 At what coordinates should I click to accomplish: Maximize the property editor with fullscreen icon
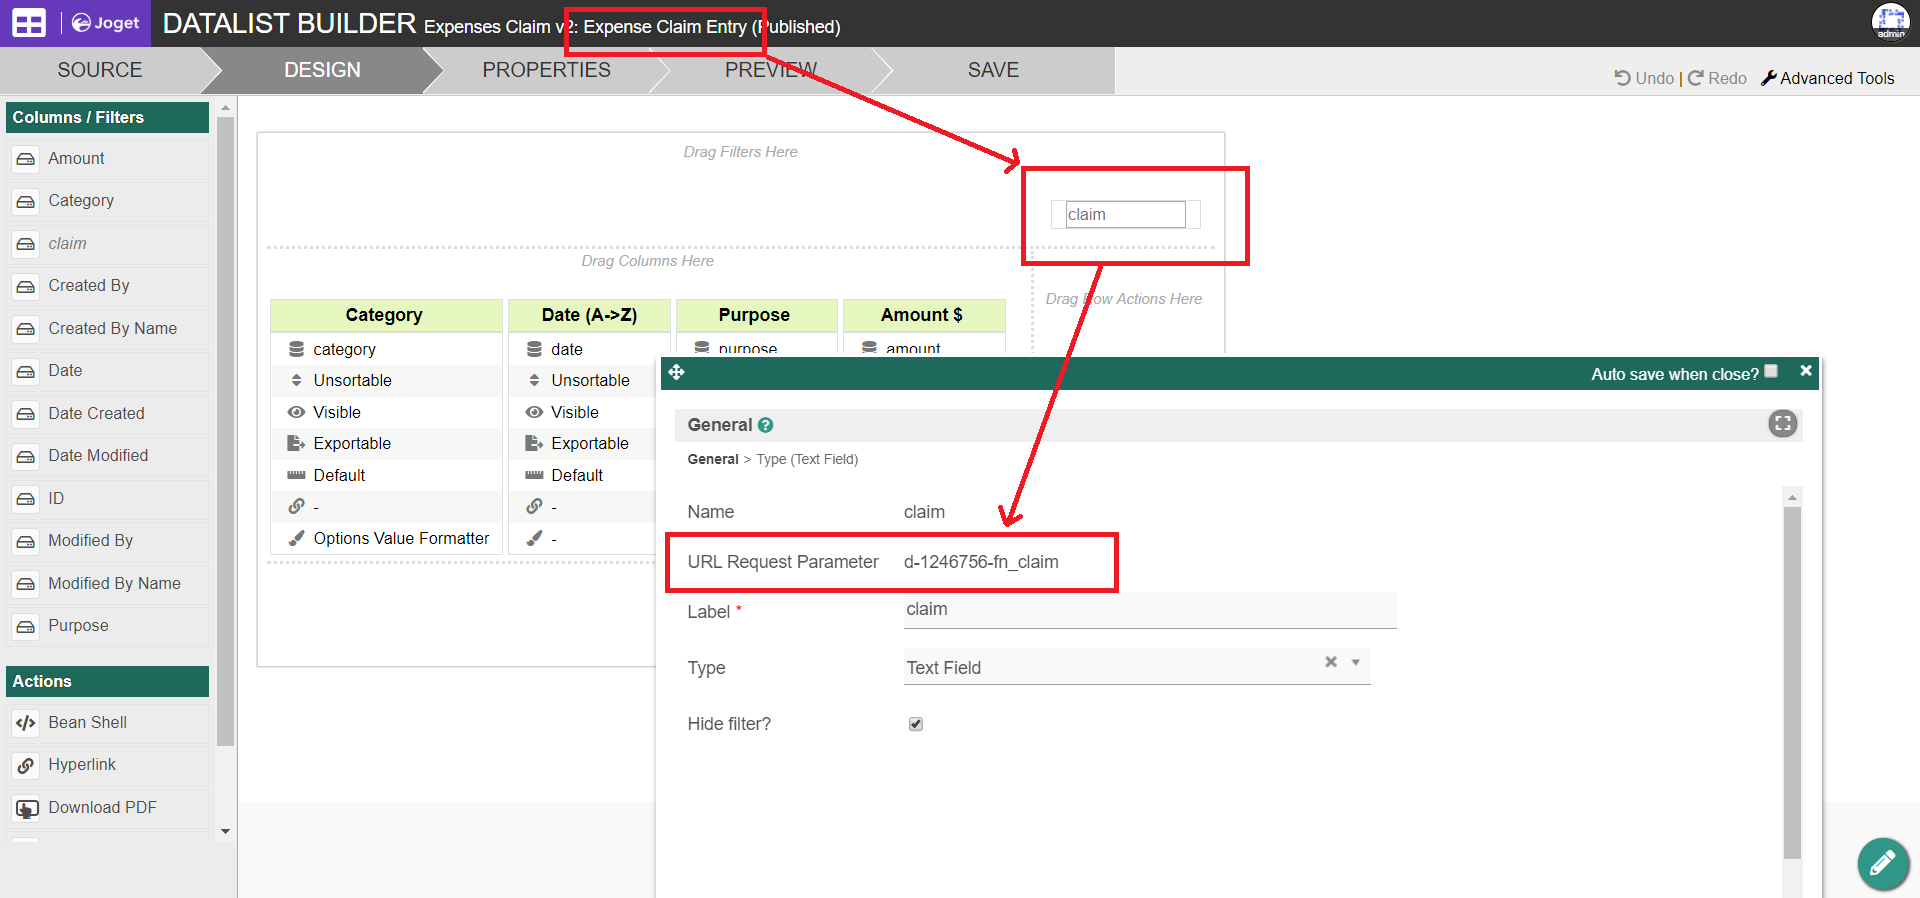click(1782, 424)
